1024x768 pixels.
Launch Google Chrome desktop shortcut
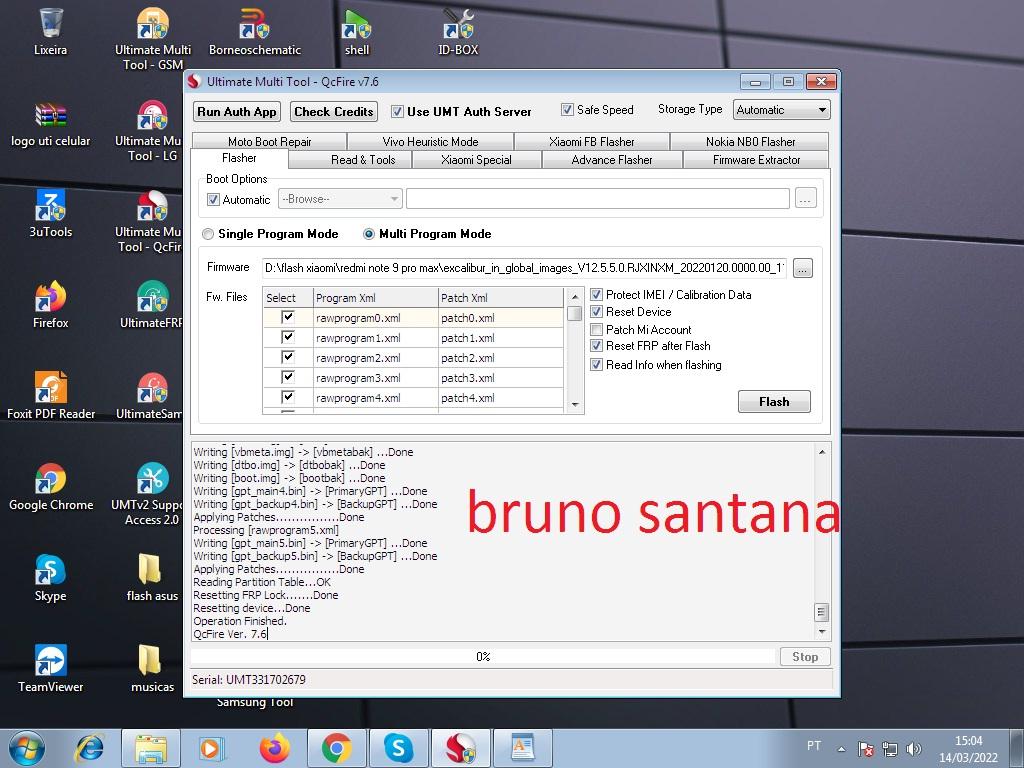tap(50, 487)
